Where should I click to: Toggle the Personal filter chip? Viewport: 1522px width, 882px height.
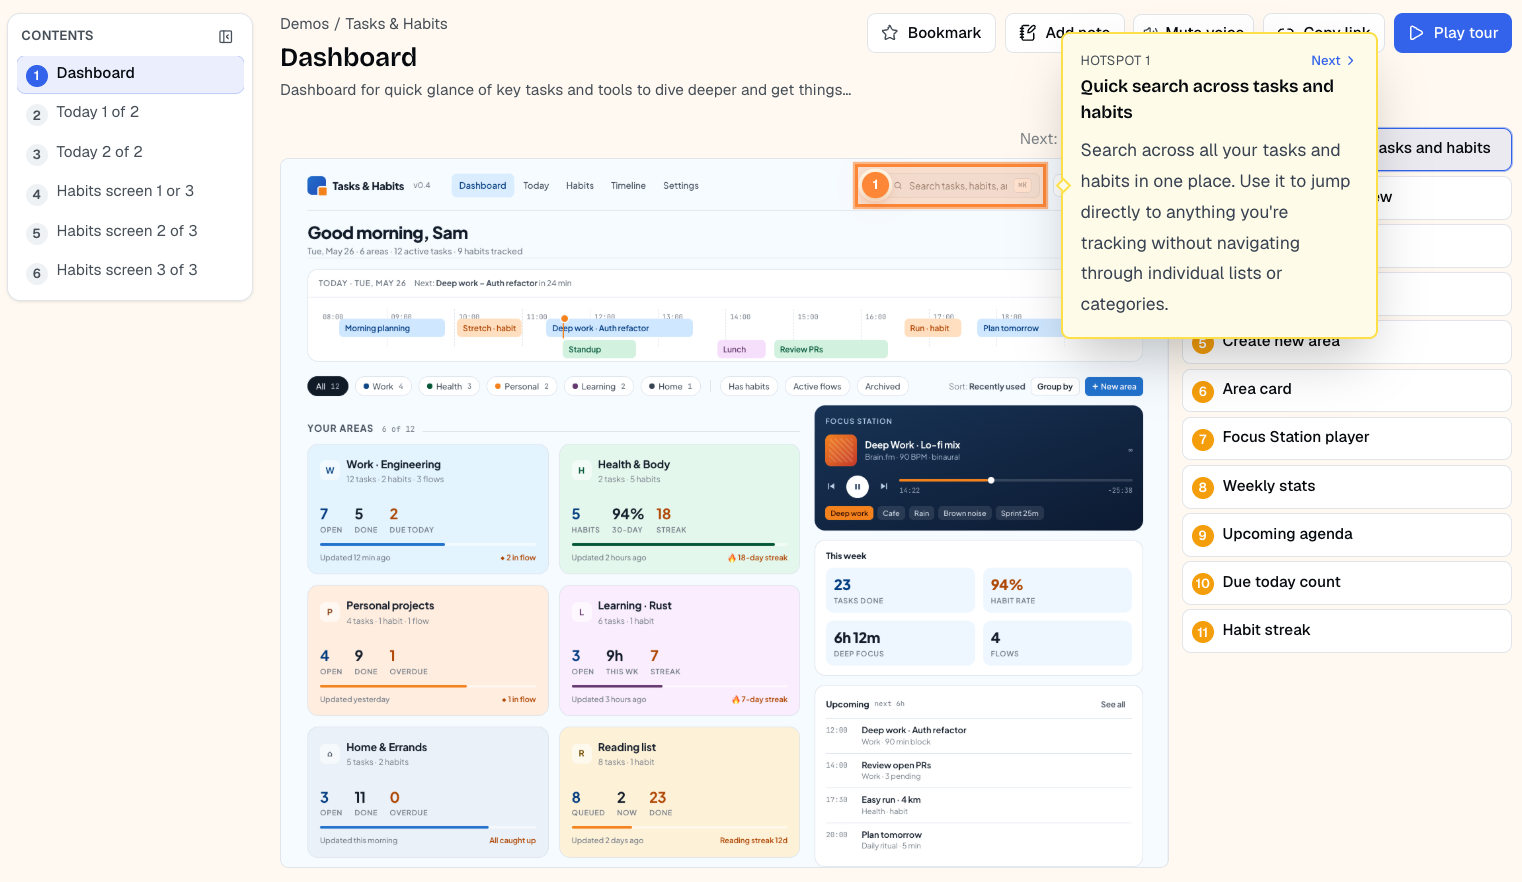click(522, 386)
